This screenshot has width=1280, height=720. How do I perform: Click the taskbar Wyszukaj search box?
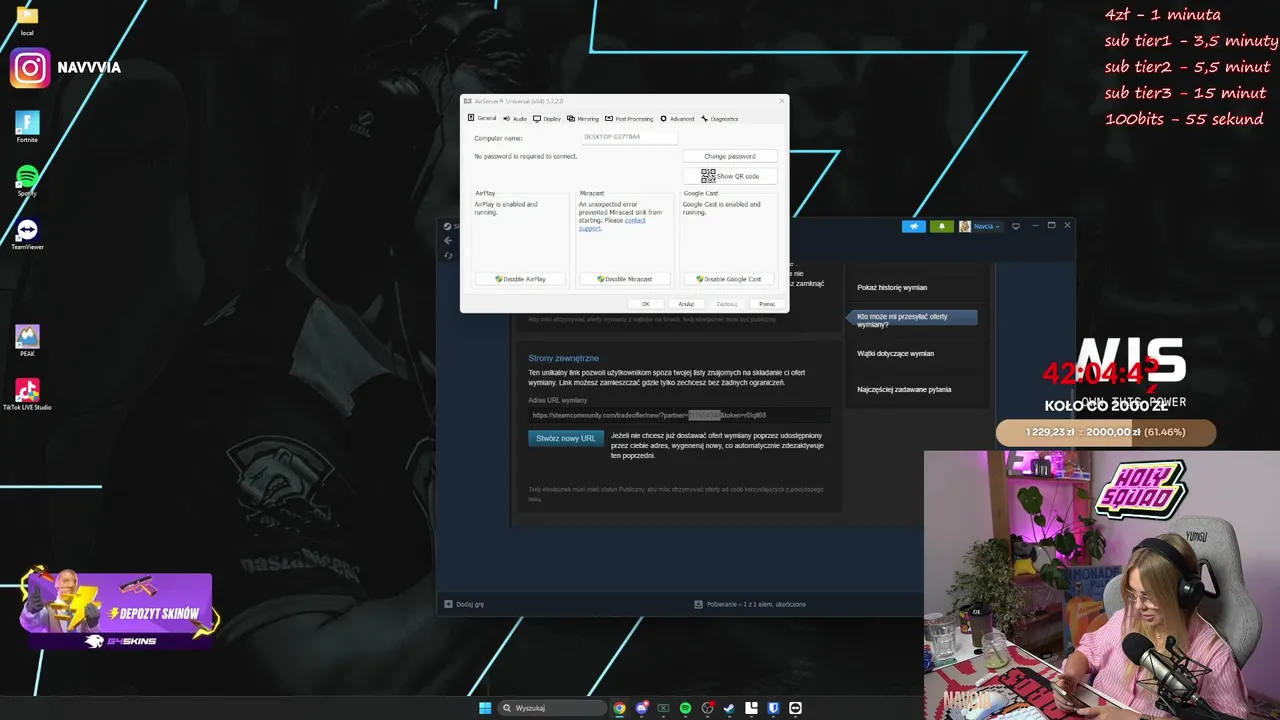point(554,708)
